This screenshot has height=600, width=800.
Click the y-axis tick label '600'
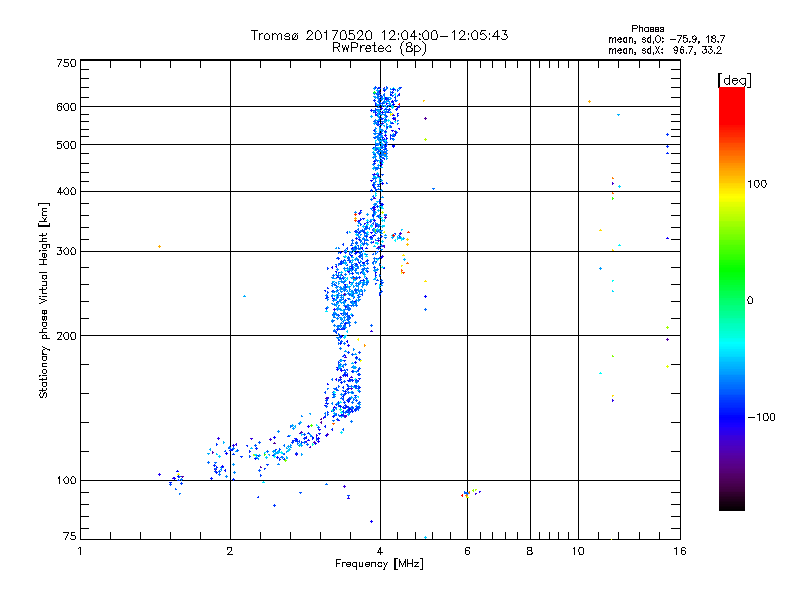click(66, 107)
